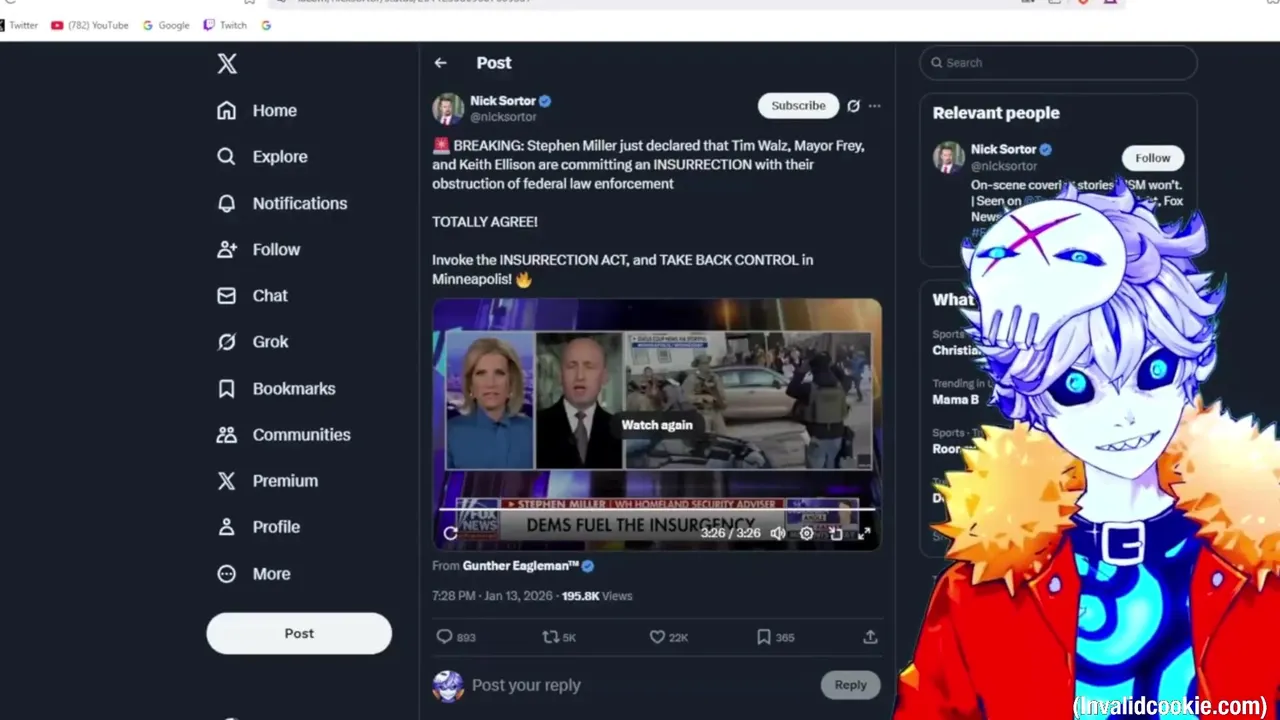Click the reply comment icon

(x=445, y=637)
